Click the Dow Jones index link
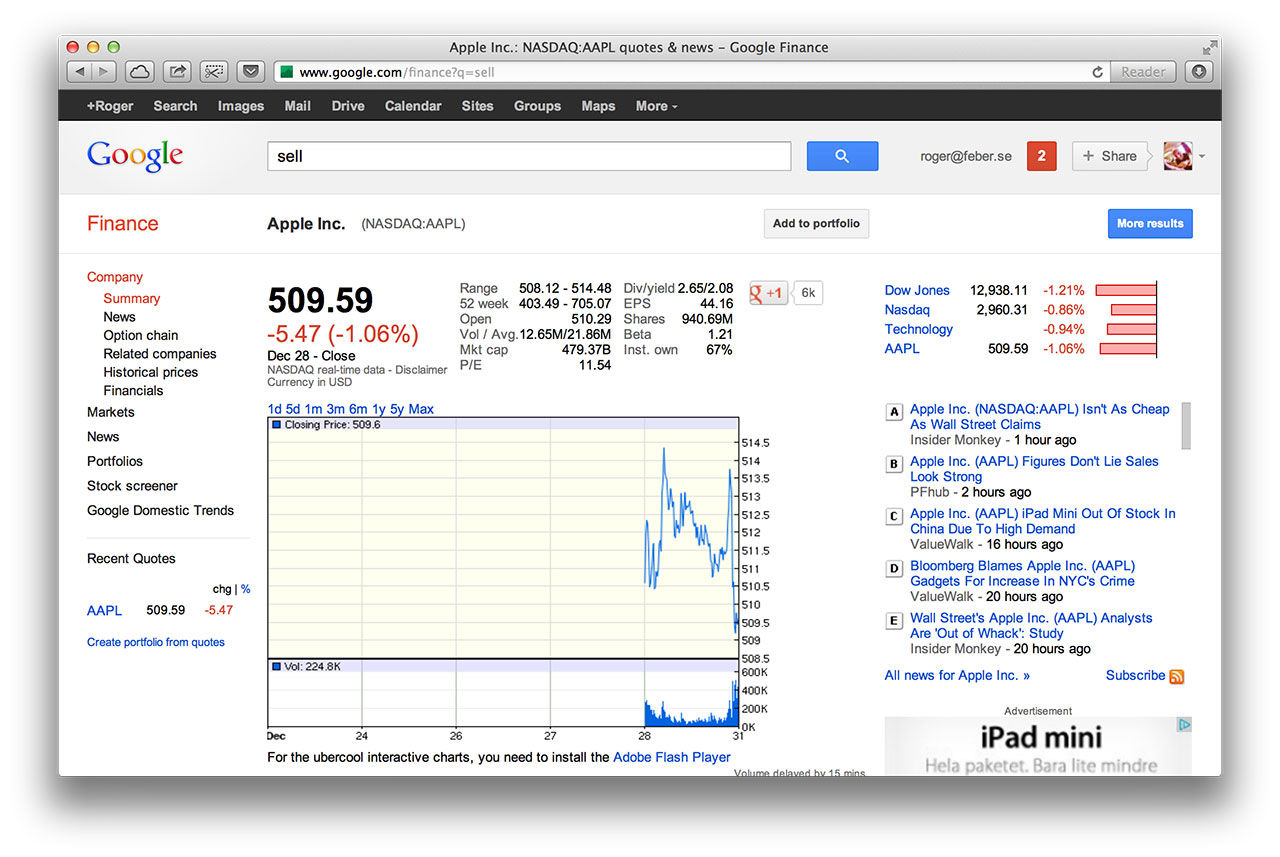 click(917, 290)
